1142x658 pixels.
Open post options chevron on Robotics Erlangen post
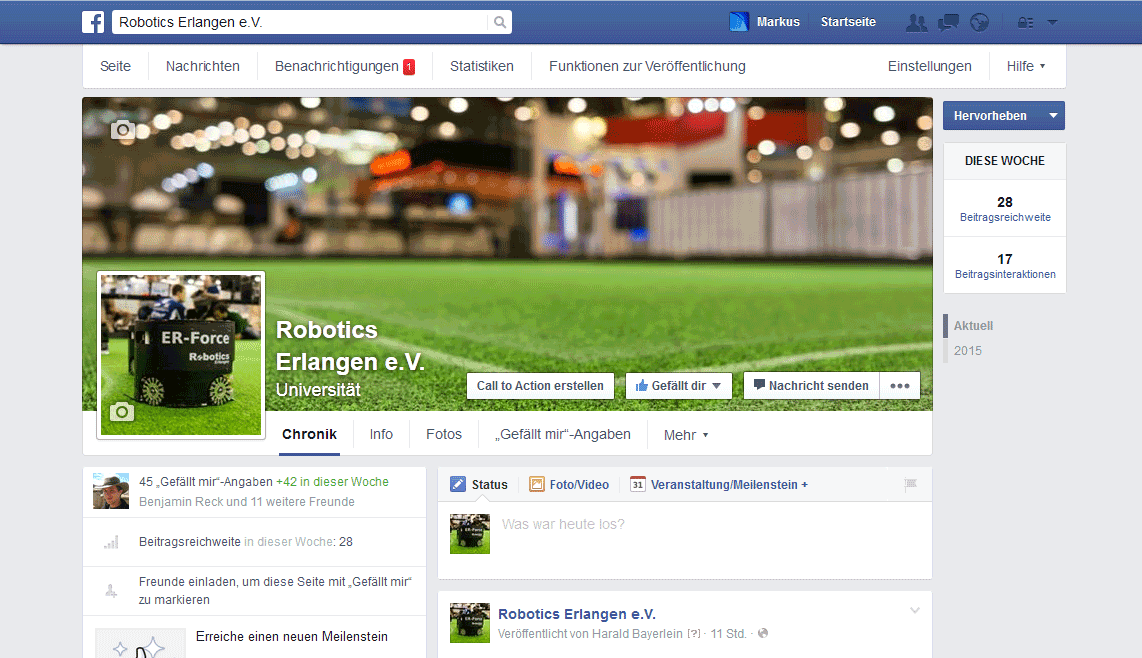[x=915, y=611]
